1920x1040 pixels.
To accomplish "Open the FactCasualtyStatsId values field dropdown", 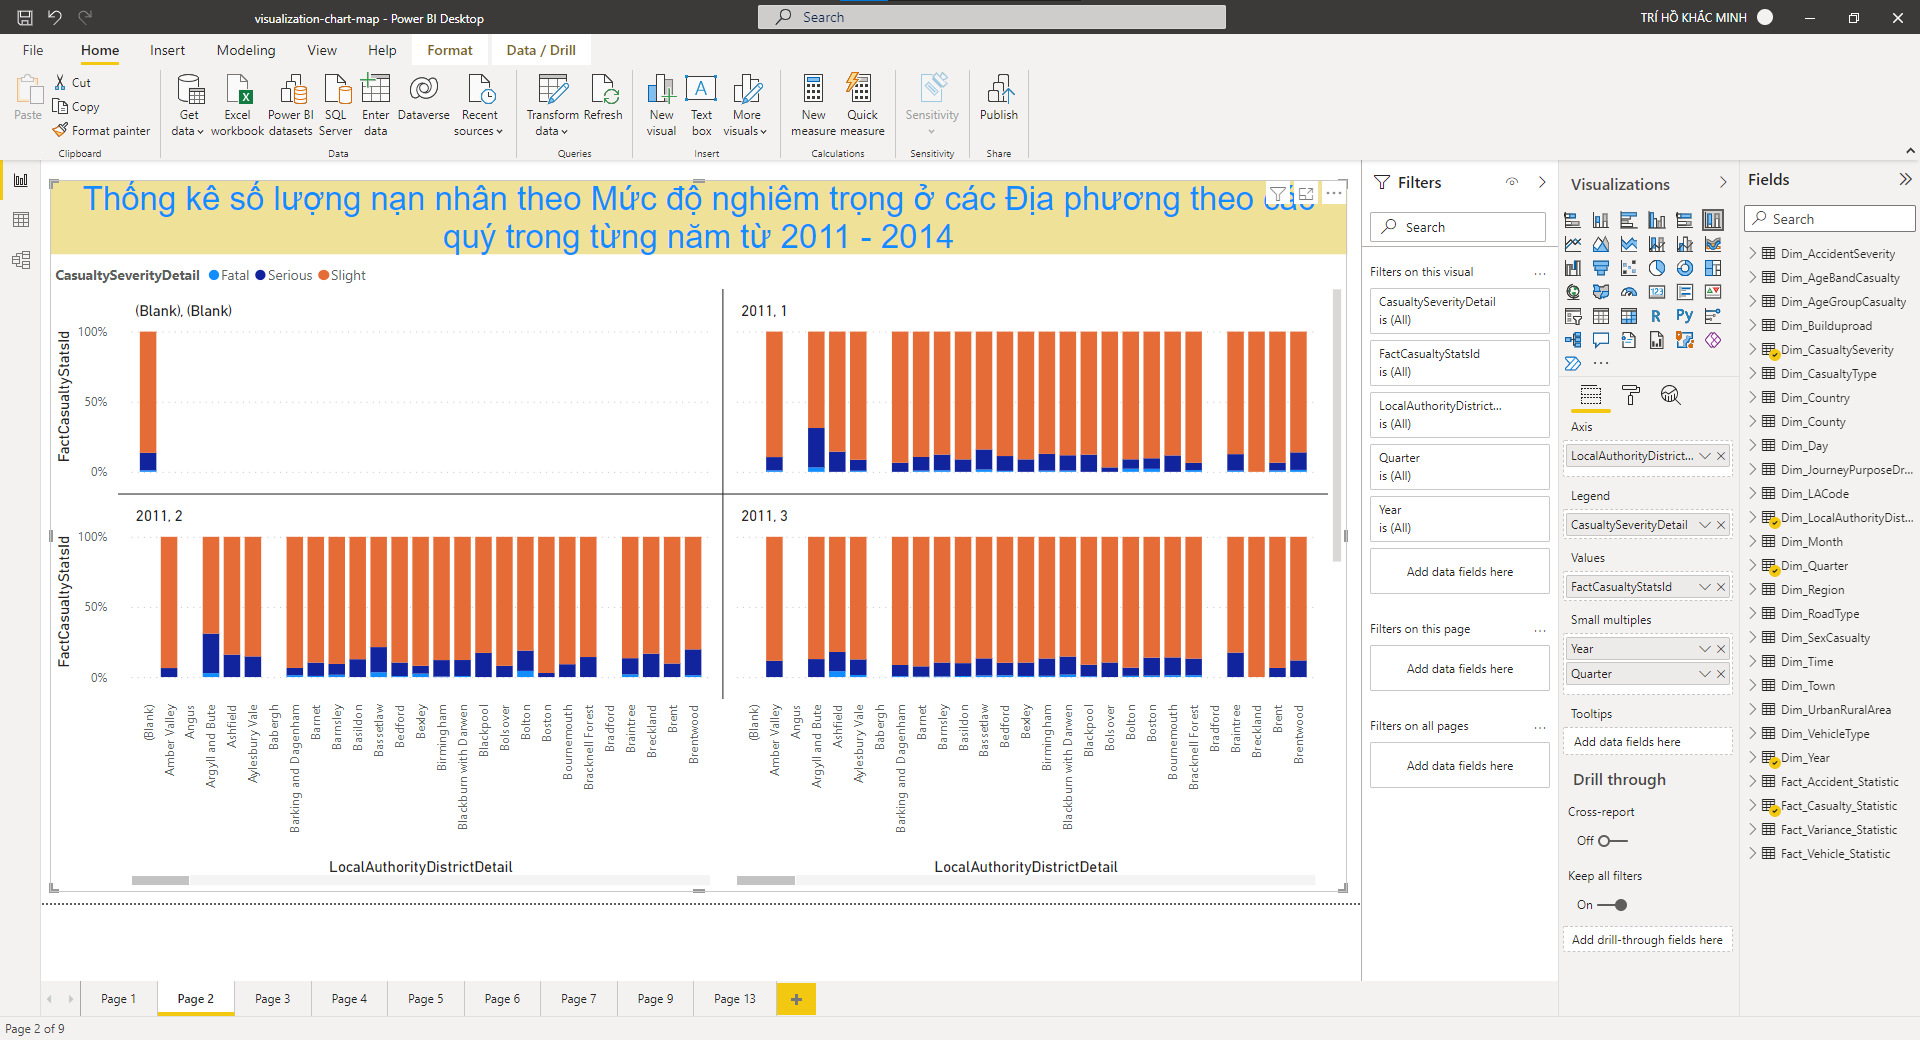I will point(1705,587).
